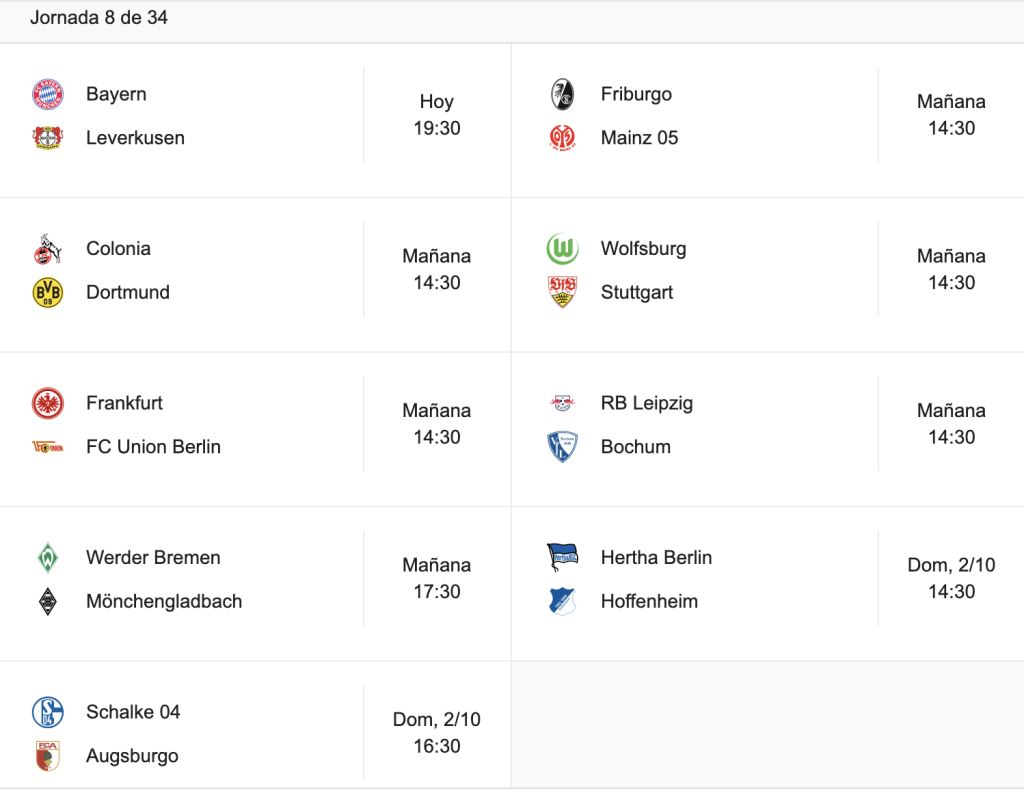Click the Werder Bremen diamond logo
This screenshot has height=793, width=1024.
click(x=48, y=558)
